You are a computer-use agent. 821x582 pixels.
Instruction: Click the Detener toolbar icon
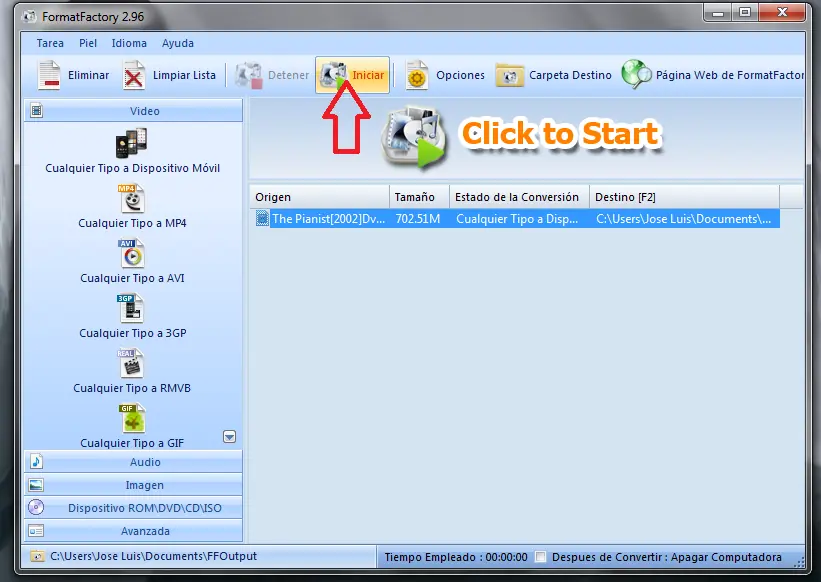248,75
